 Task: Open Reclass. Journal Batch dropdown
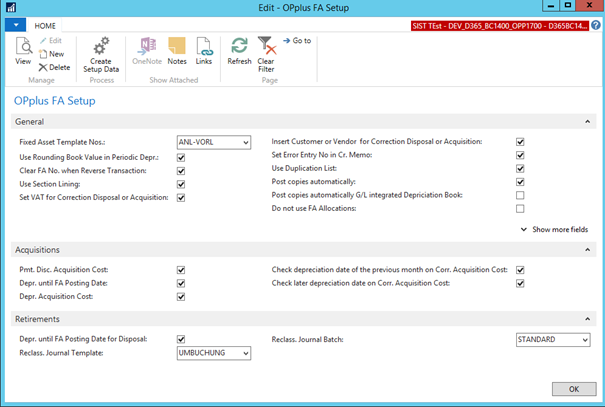tap(585, 340)
